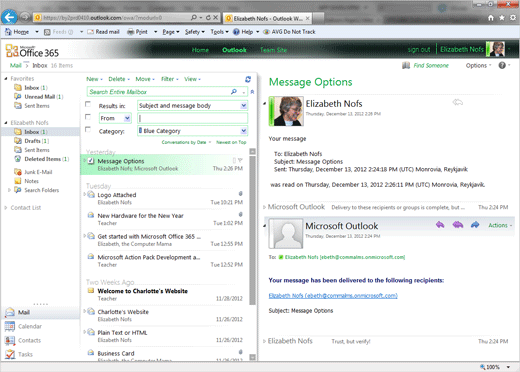Open Conversations by Date sort dropdown

(186, 142)
